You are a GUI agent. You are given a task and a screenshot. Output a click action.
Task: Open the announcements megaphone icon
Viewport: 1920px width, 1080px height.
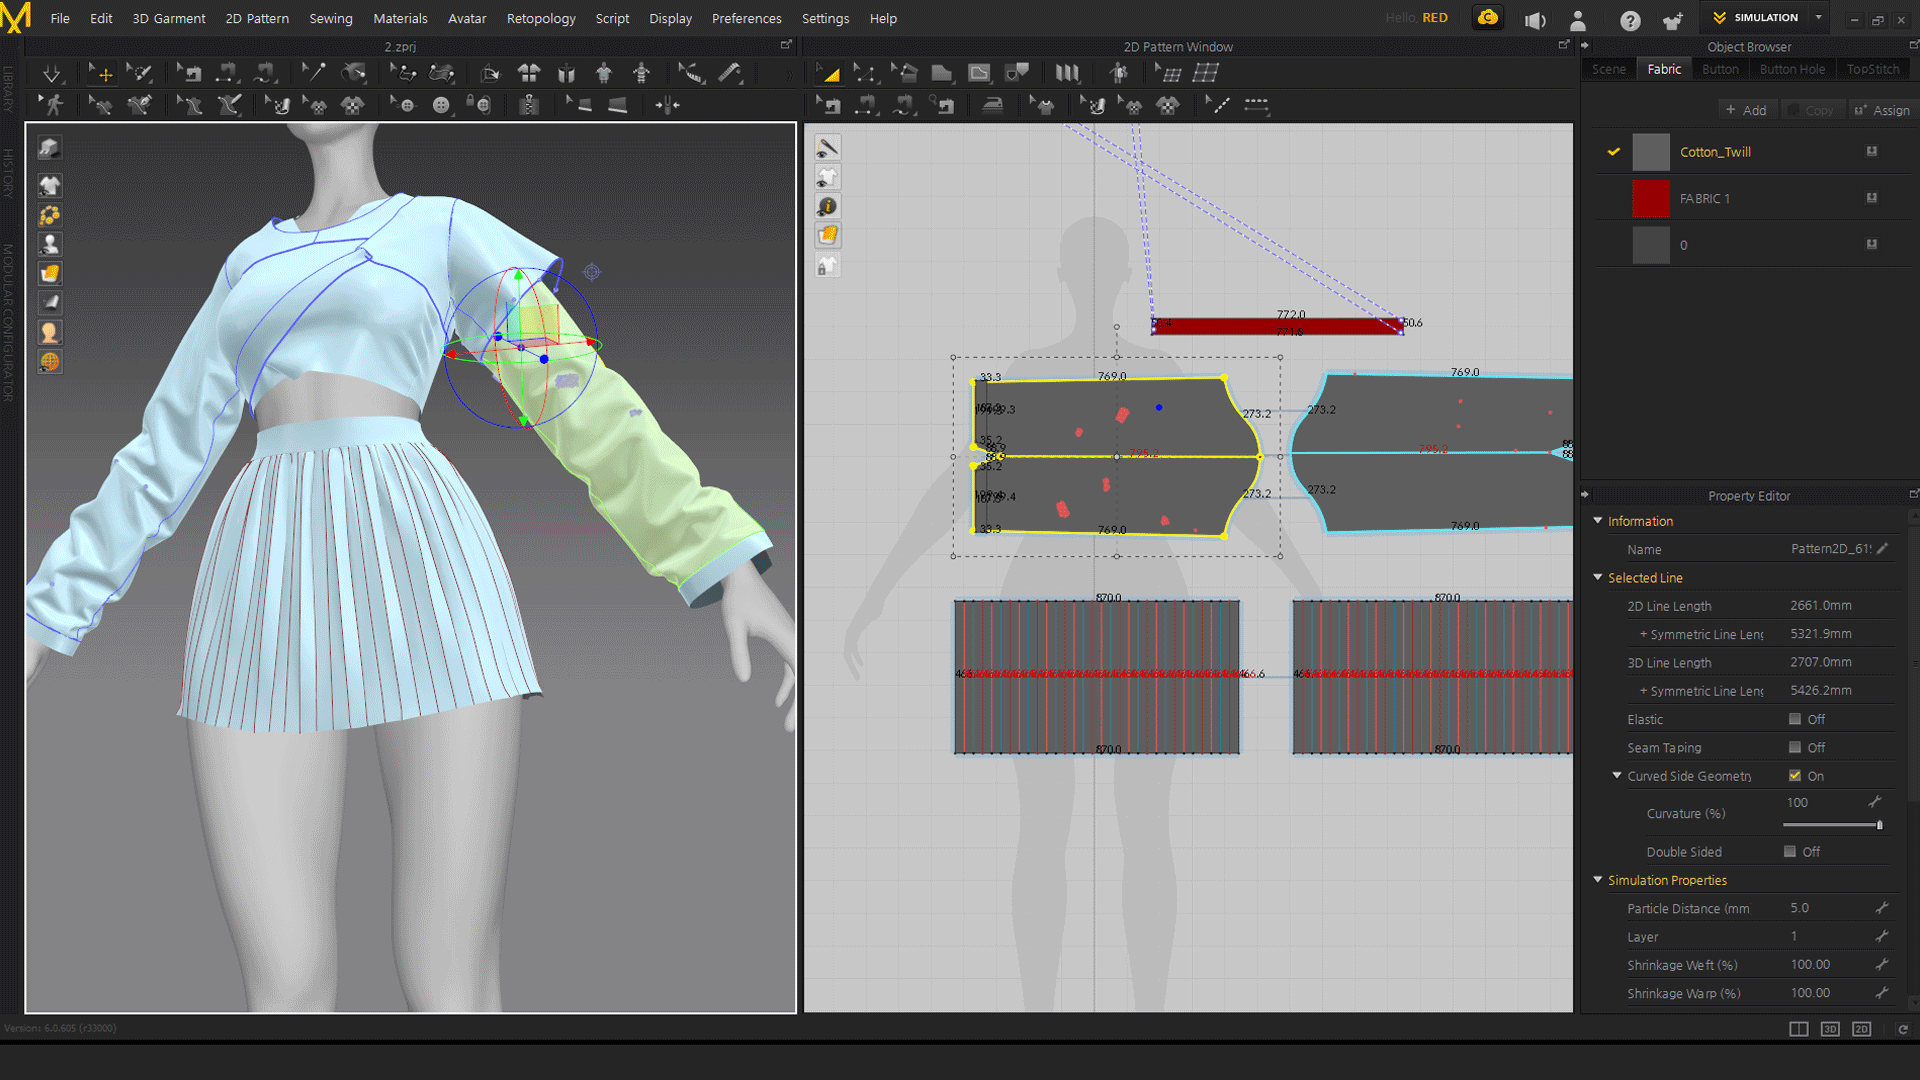1535,20
